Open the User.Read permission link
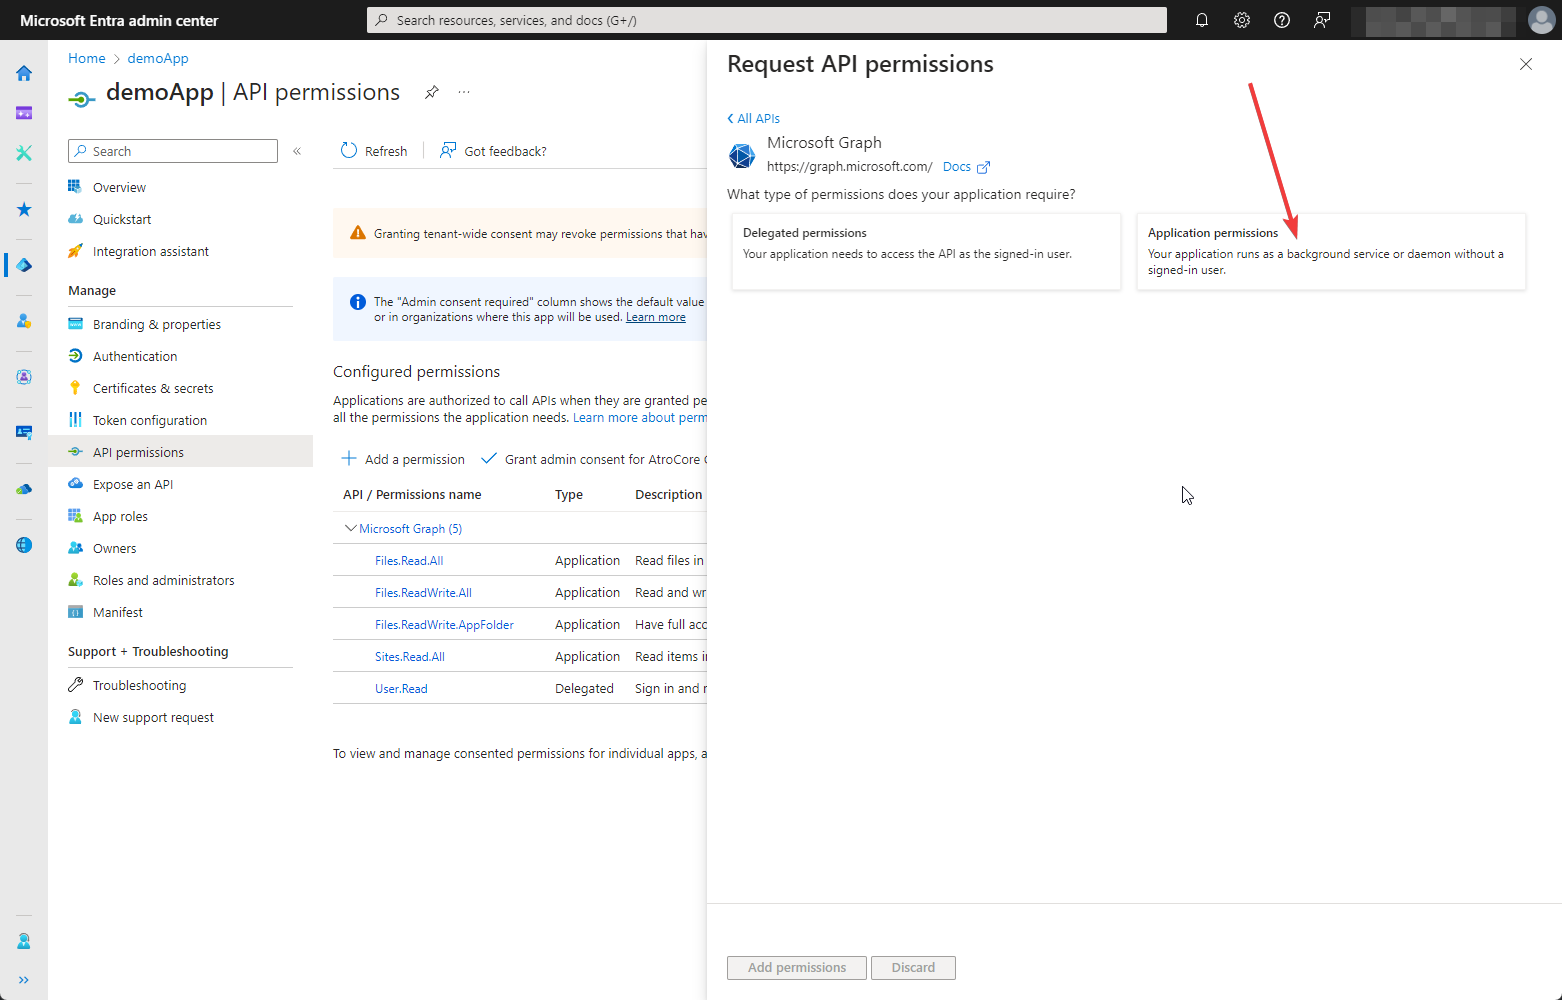 [401, 689]
